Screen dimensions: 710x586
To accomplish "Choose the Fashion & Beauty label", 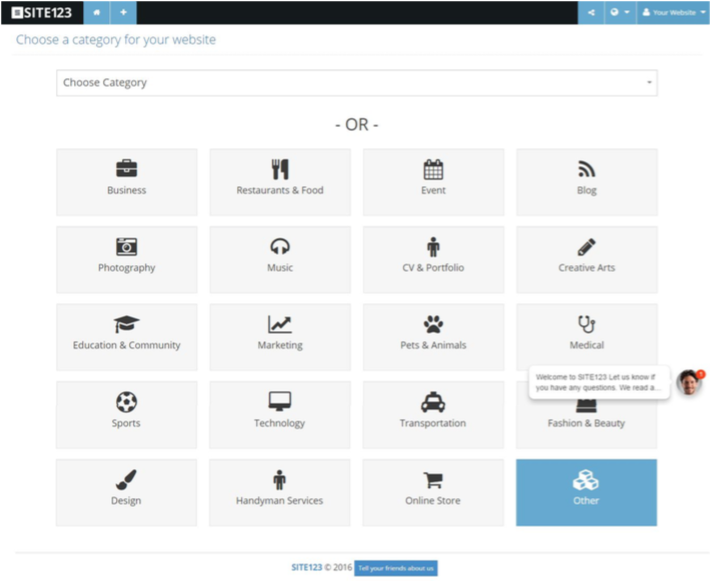I will (x=586, y=423).
